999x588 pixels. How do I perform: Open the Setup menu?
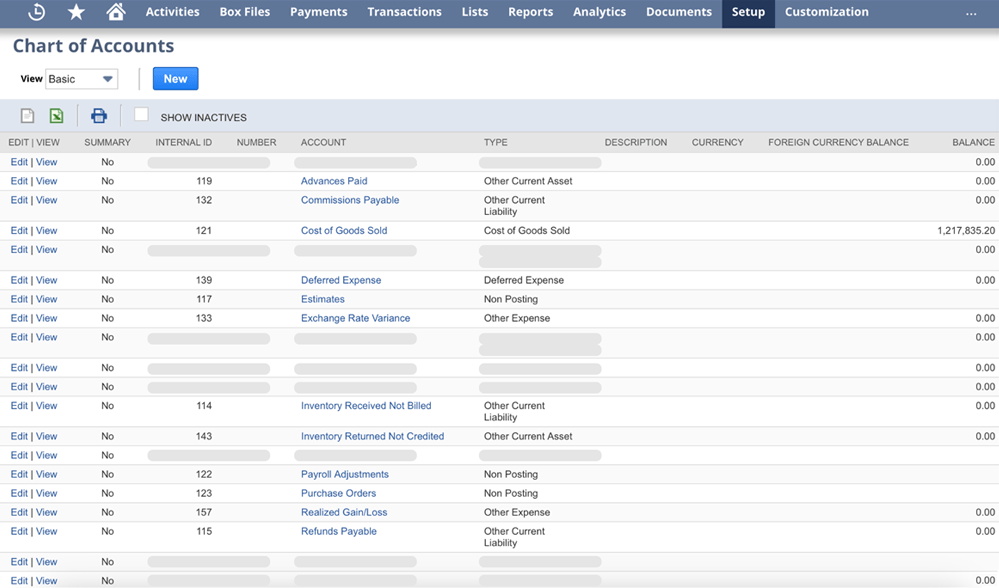tap(749, 13)
